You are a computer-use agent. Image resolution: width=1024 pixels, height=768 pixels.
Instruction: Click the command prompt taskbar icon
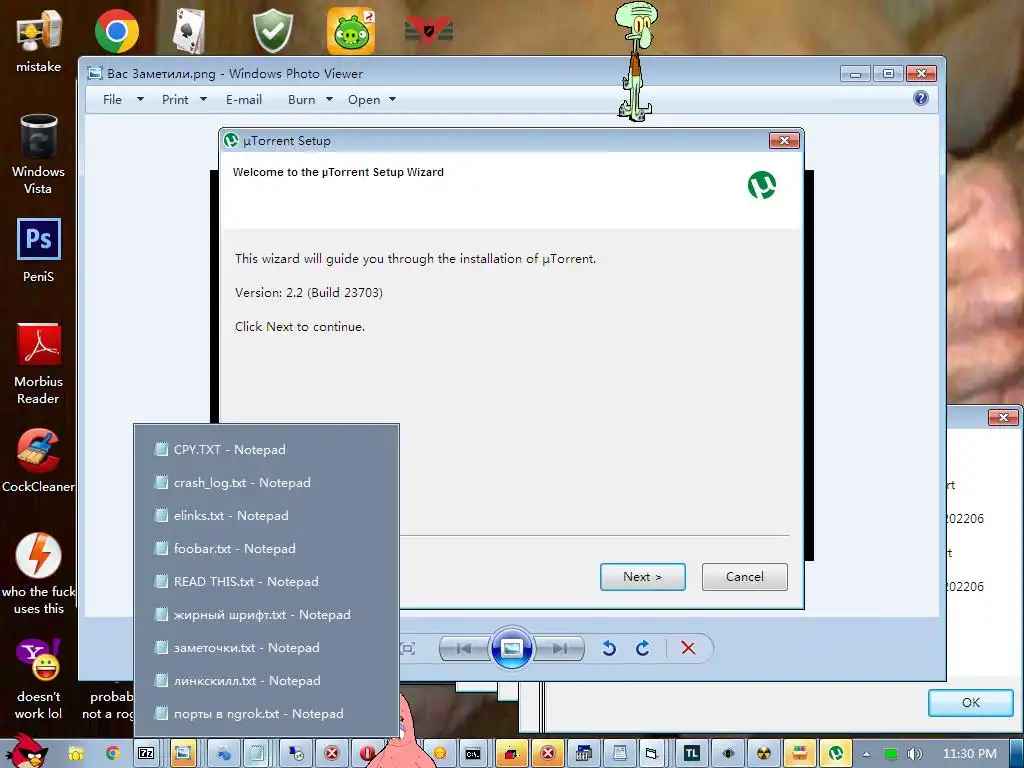(473, 754)
